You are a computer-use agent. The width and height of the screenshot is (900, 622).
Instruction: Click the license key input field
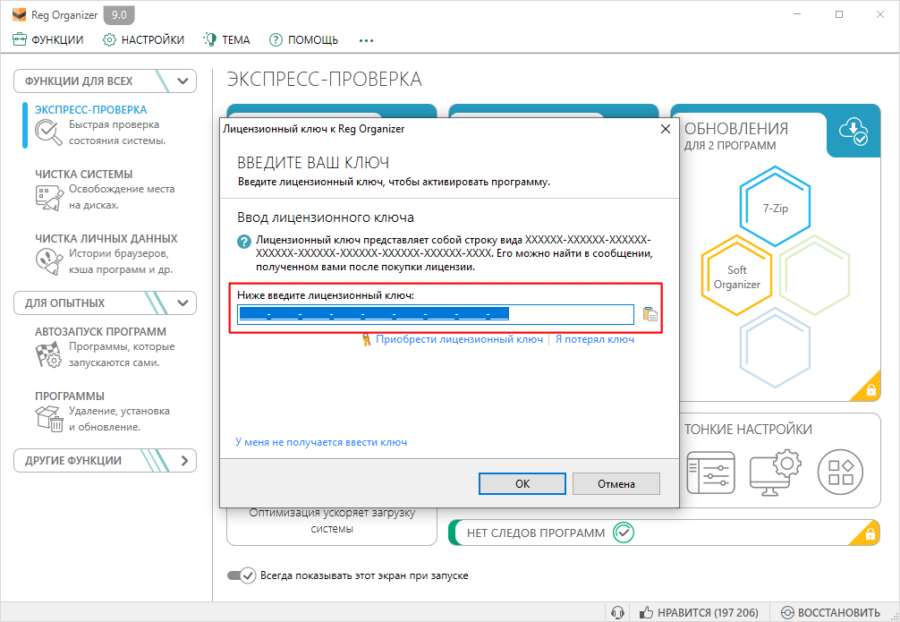[x=435, y=314]
